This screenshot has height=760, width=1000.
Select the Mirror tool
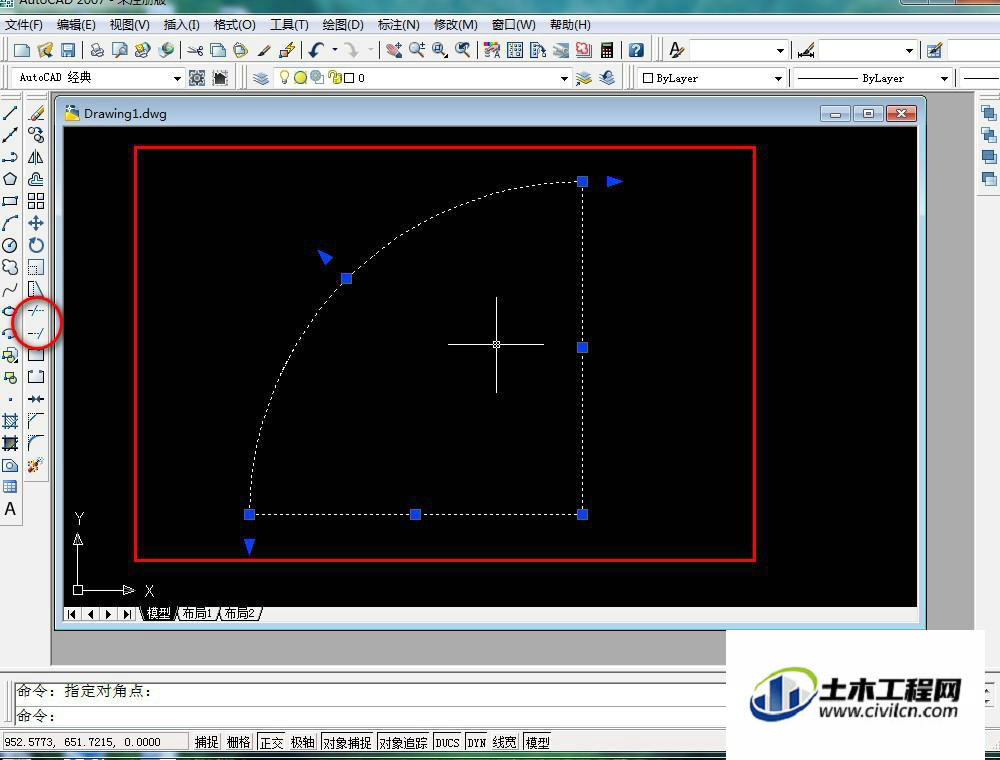pos(36,157)
